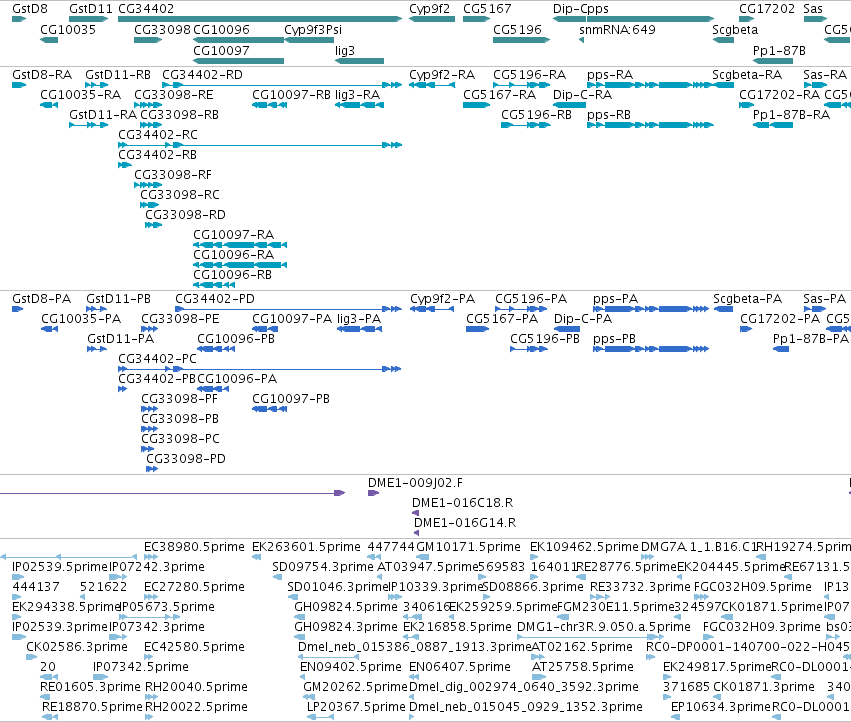851x722 pixels.
Task: Select the Cyp9f2-RA transcript label
Action: 442,74
